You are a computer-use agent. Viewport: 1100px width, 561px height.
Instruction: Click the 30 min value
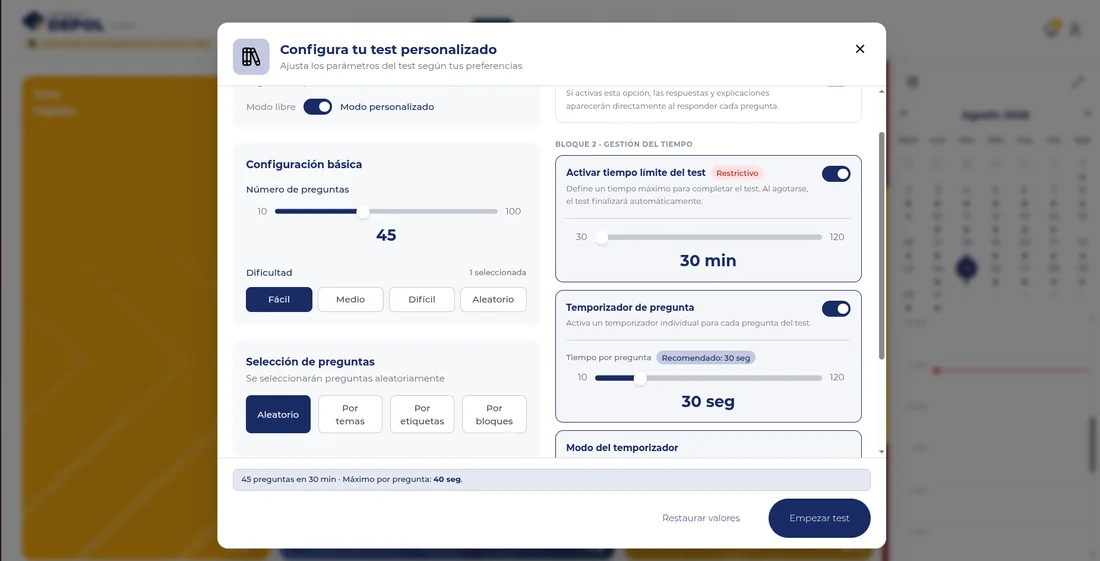click(x=708, y=261)
